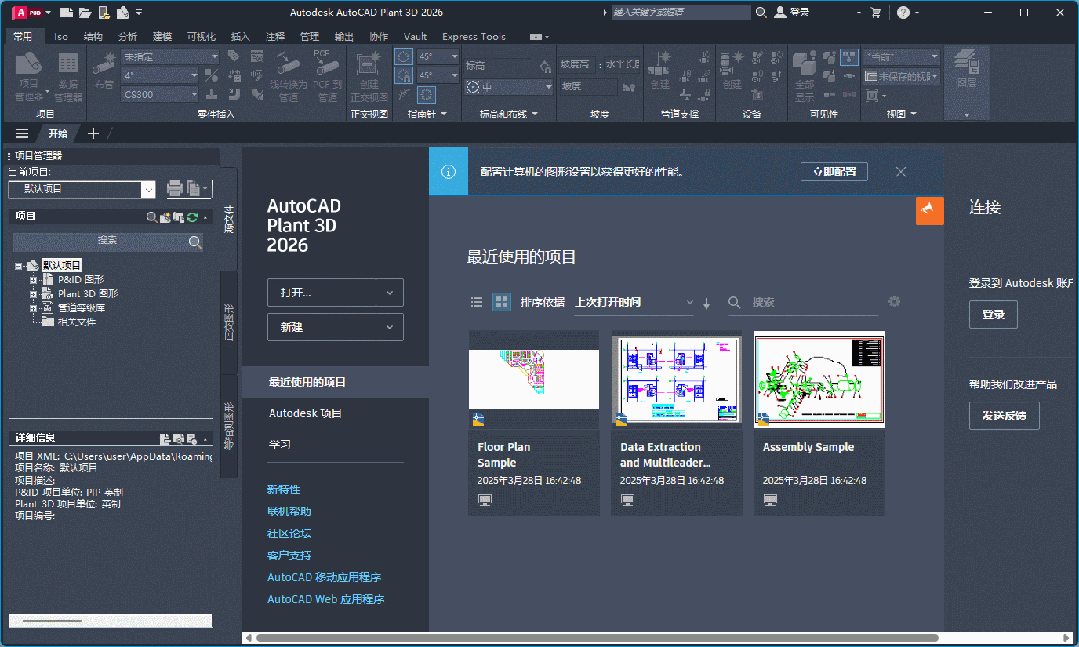Toggle the second compass snap button
Image resolution: width=1079 pixels, height=647 pixels.
(403, 75)
